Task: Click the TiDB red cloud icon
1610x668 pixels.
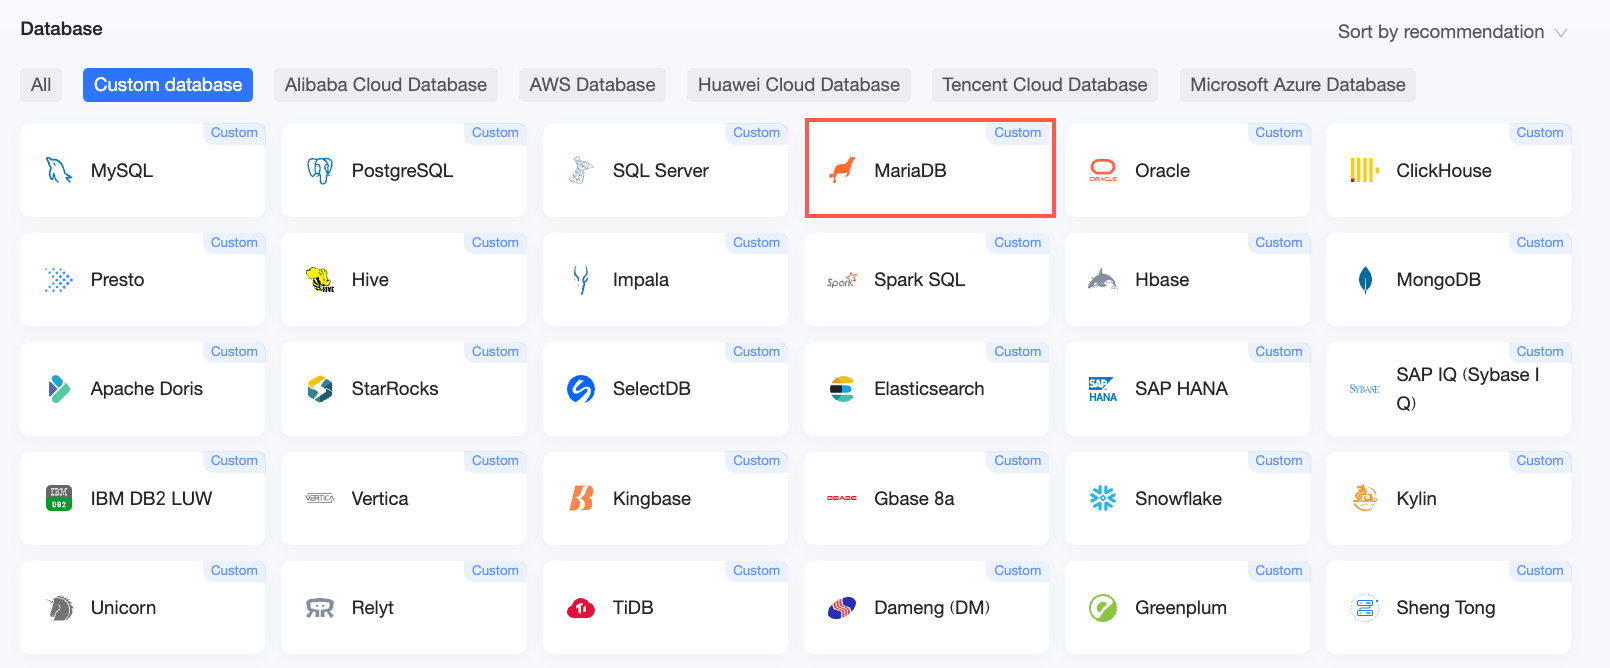Action: (581, 608)
